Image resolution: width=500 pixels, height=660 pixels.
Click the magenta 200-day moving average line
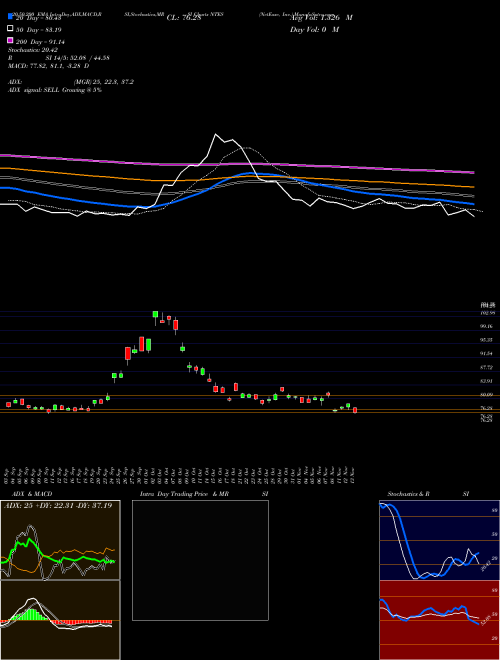[237, 164]
